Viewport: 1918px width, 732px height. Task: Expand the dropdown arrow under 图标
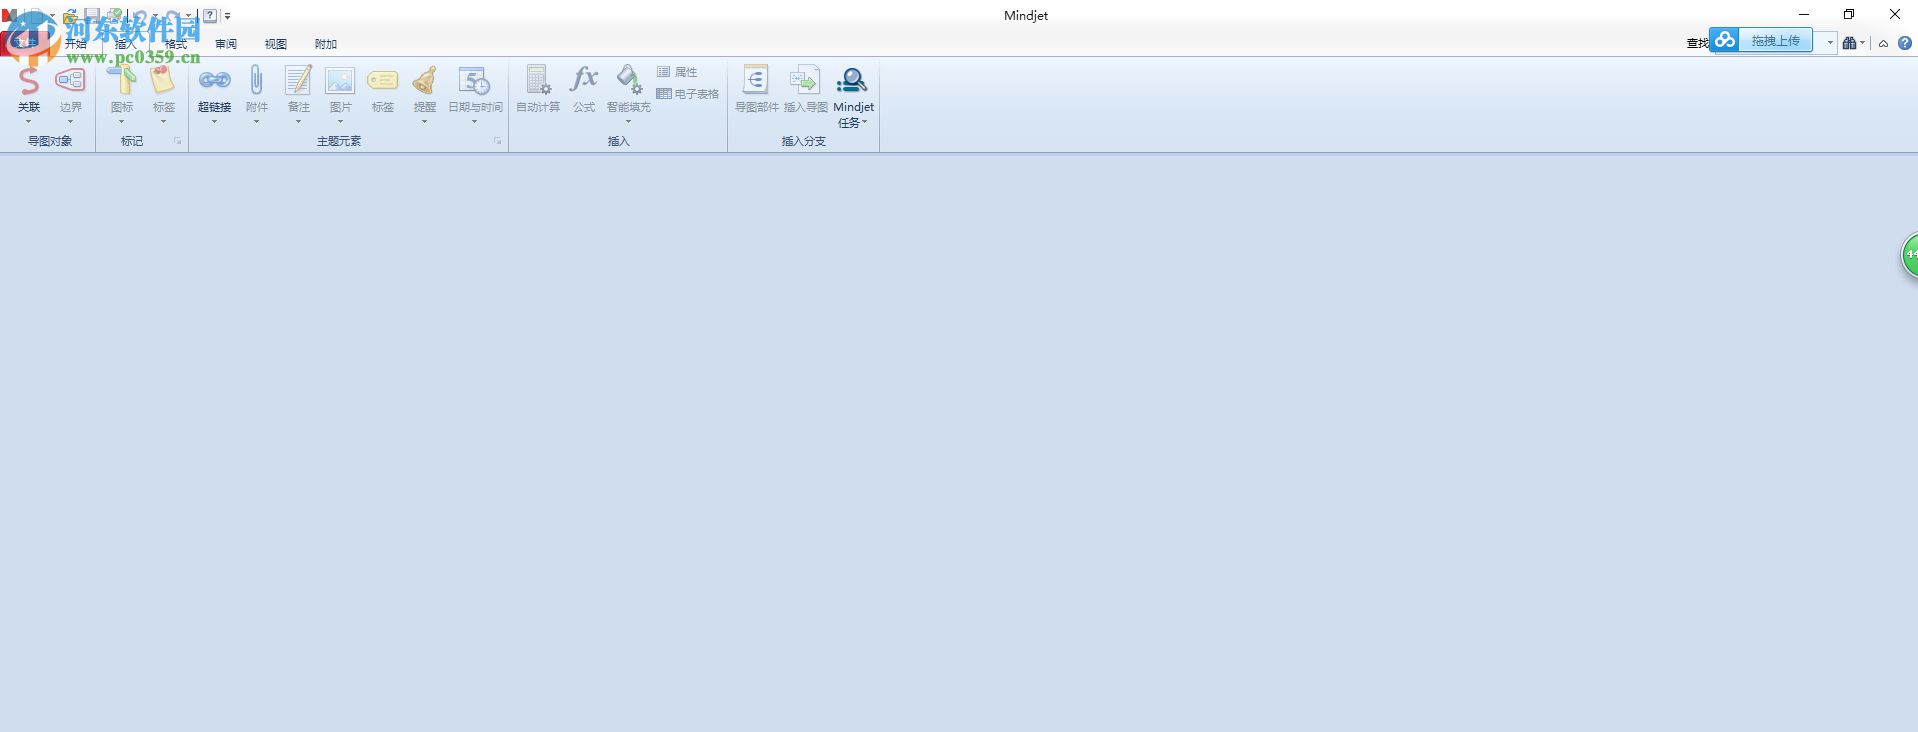(x=122, y=122)
